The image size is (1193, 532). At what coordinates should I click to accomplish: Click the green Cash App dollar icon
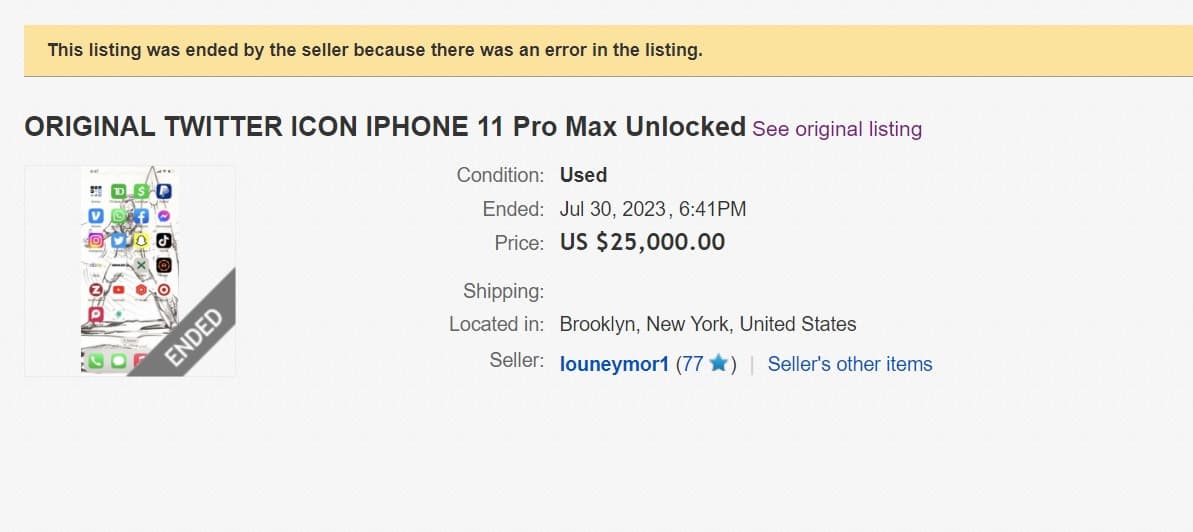click(x=142, y=190)
